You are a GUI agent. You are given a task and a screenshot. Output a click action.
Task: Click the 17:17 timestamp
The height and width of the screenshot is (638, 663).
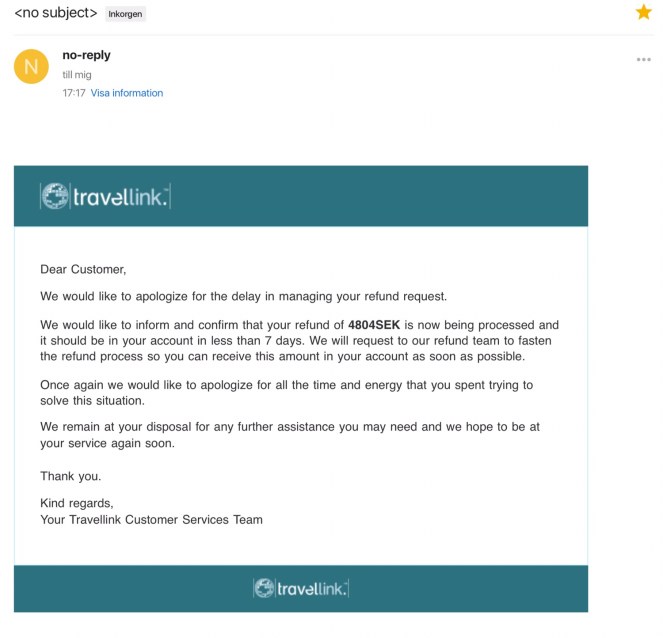coord(73,93)
